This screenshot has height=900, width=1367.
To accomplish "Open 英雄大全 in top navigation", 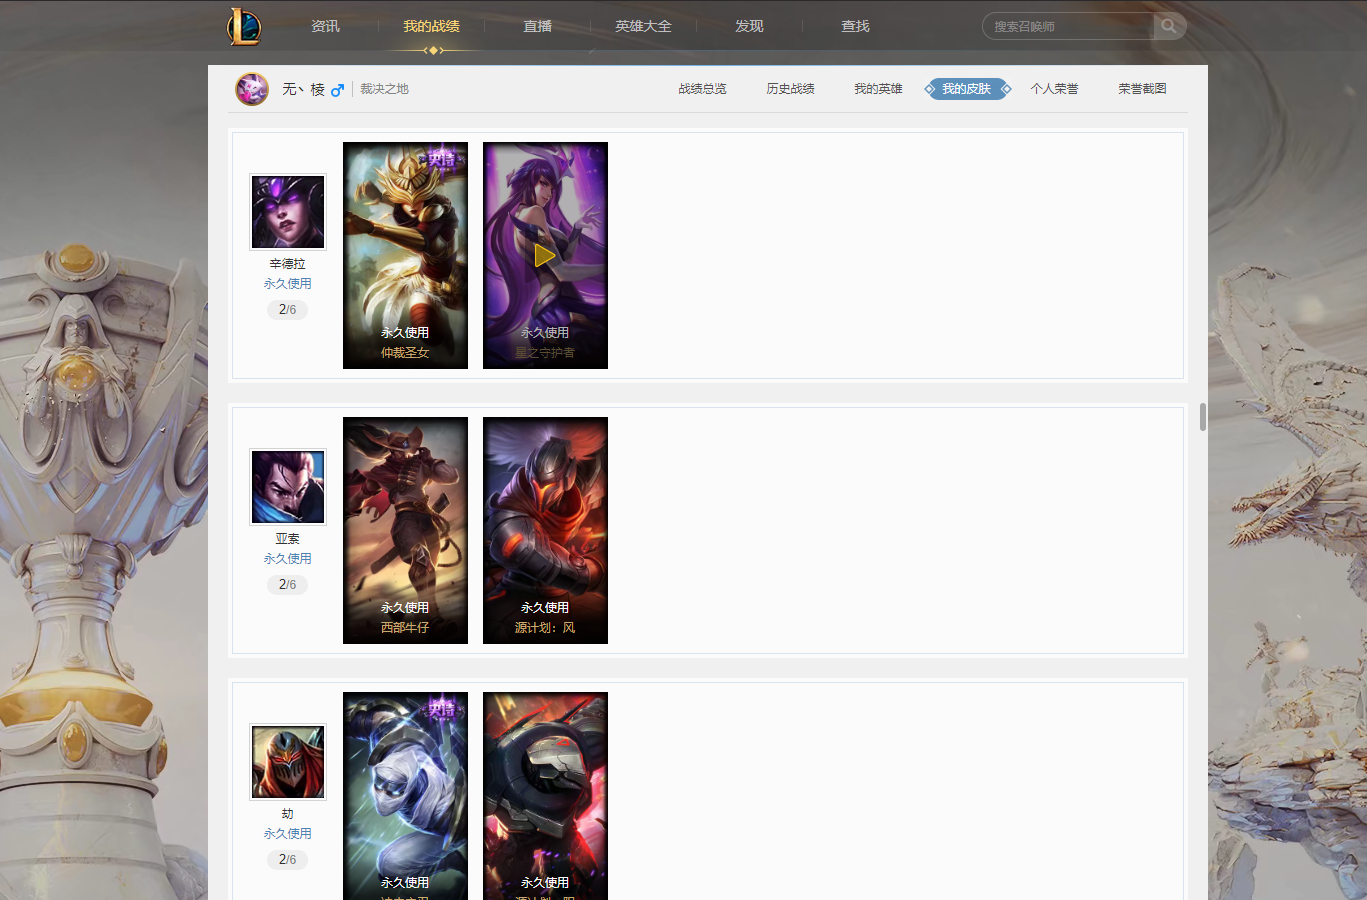I will tap(643, 26).
